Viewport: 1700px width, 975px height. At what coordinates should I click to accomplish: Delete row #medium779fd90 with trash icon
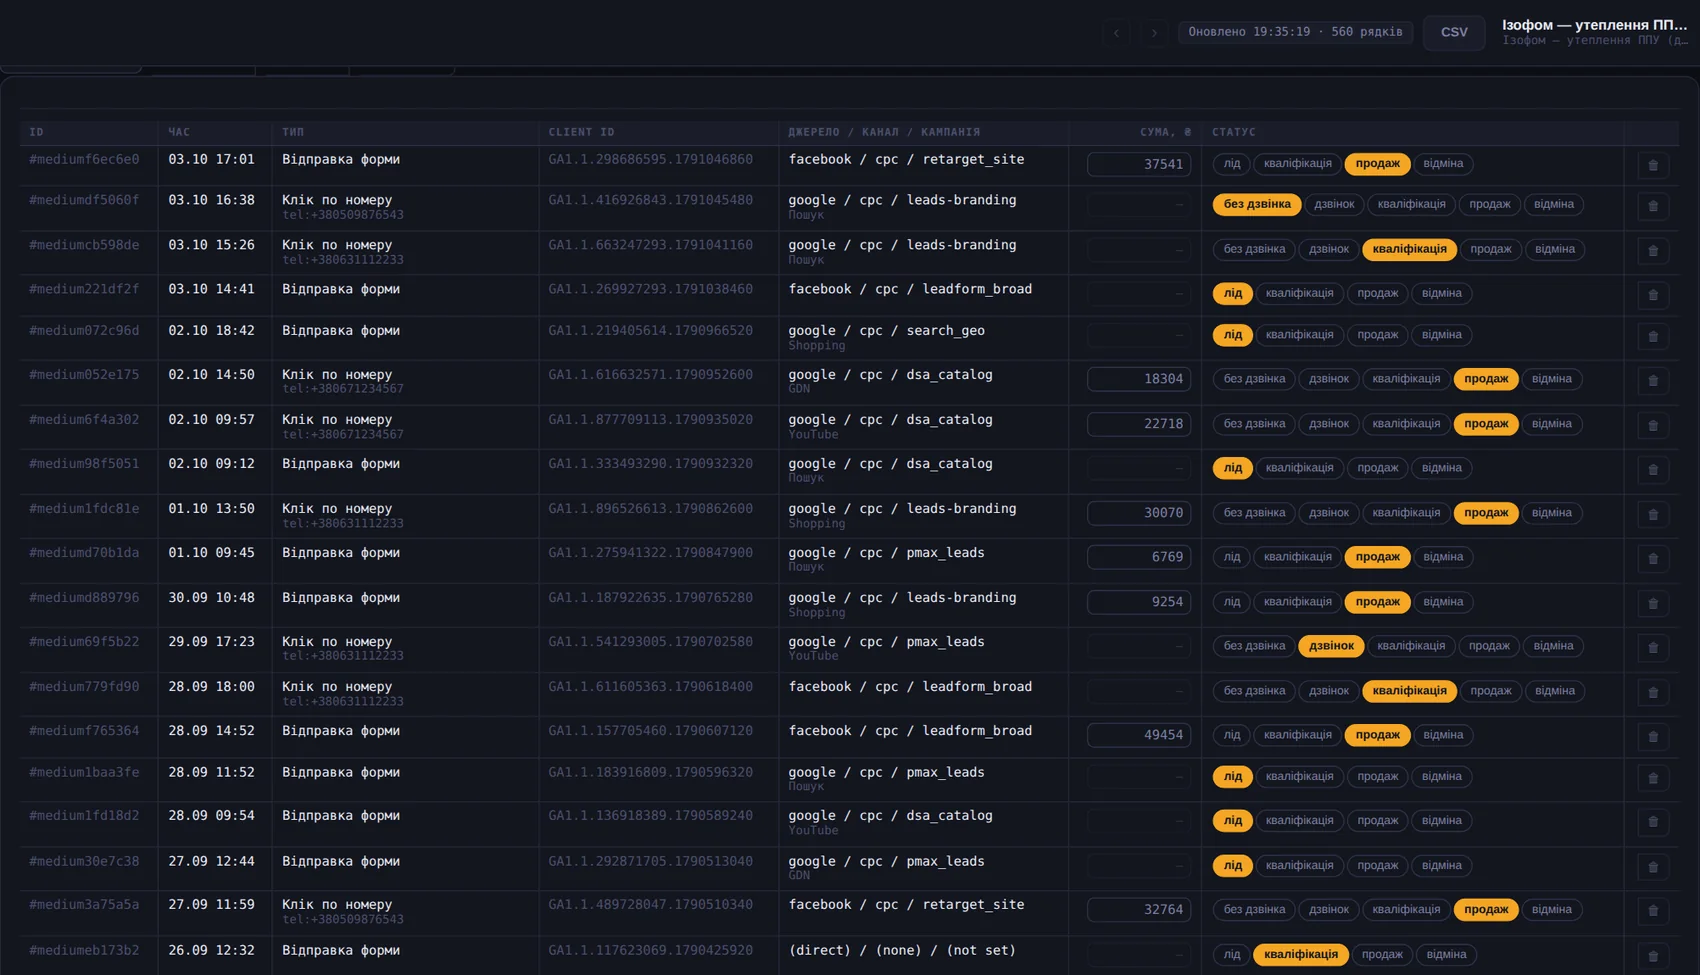(x=1653, y=693)
